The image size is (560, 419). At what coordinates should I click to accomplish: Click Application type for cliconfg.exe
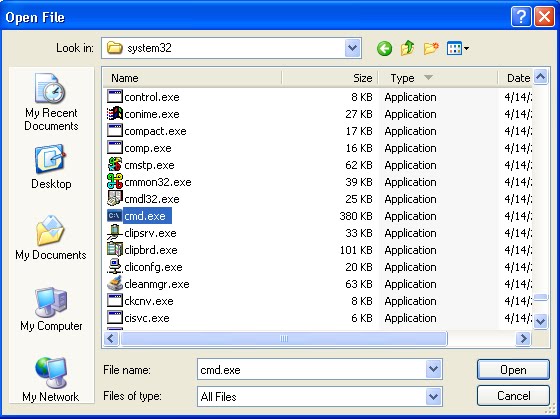410,267
